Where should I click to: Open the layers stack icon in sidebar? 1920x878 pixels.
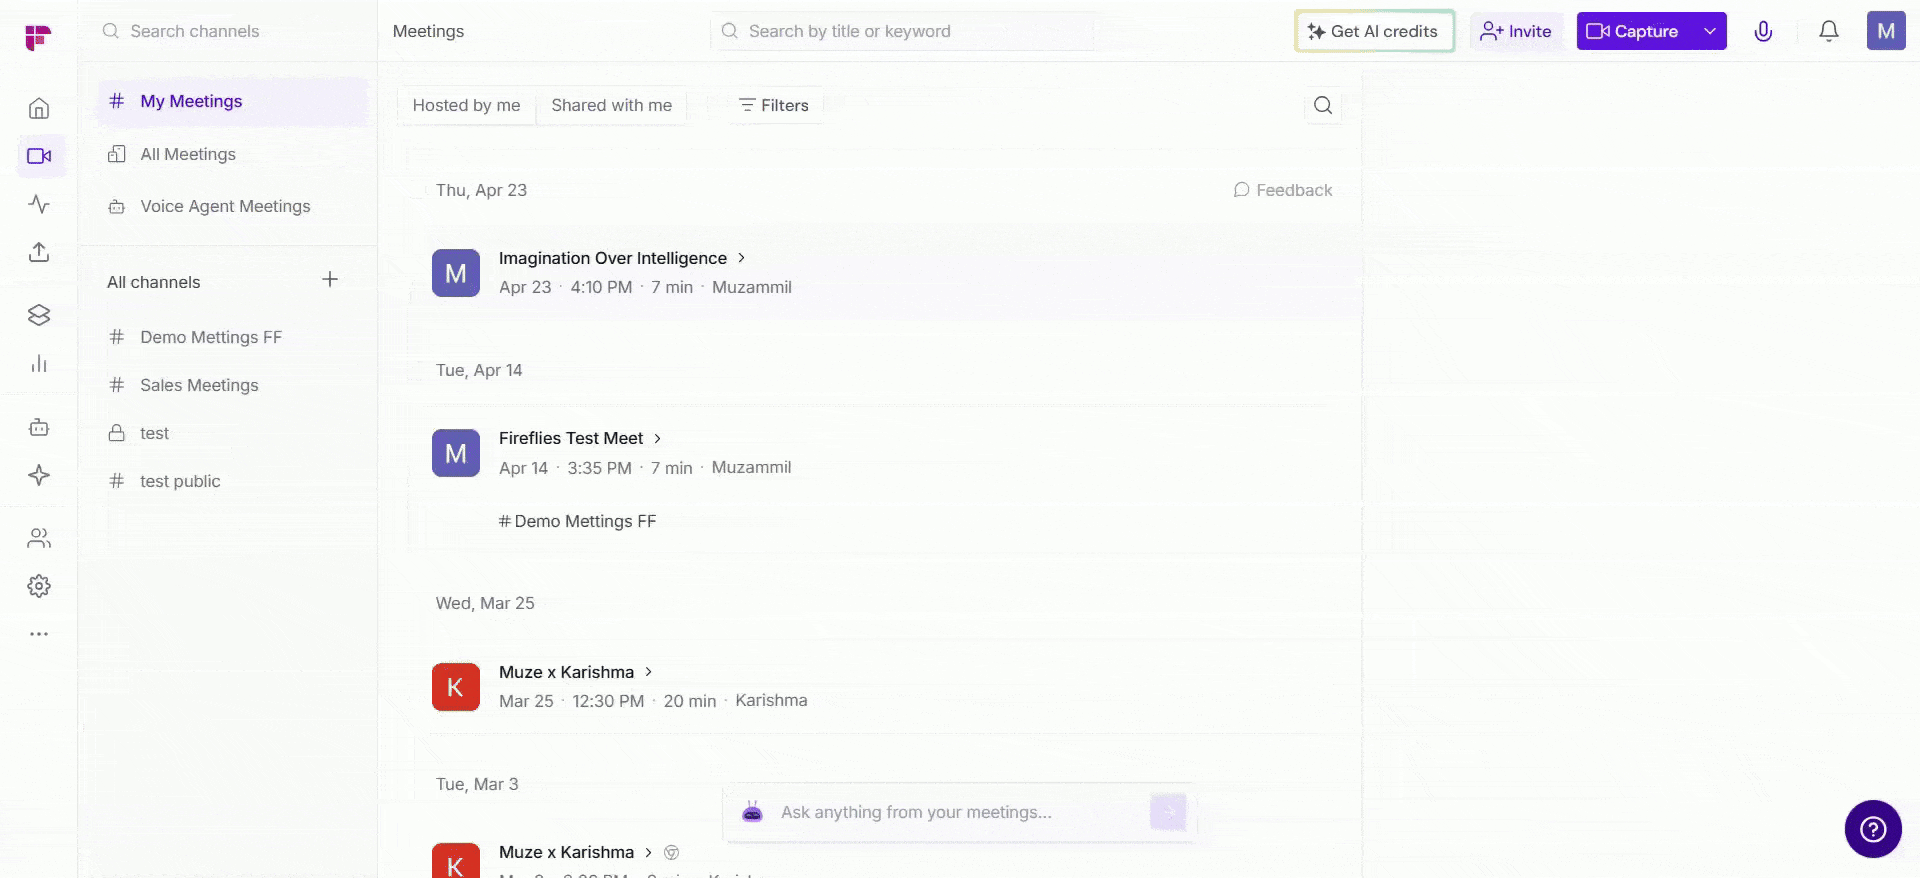point(39,315)
